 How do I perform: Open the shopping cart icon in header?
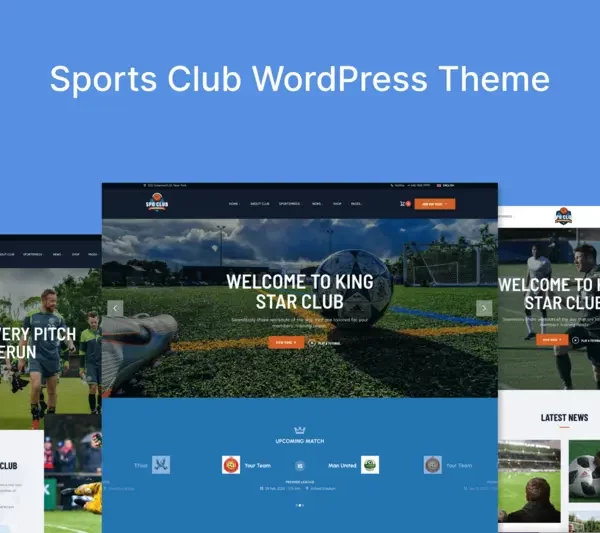coord(402,204)
